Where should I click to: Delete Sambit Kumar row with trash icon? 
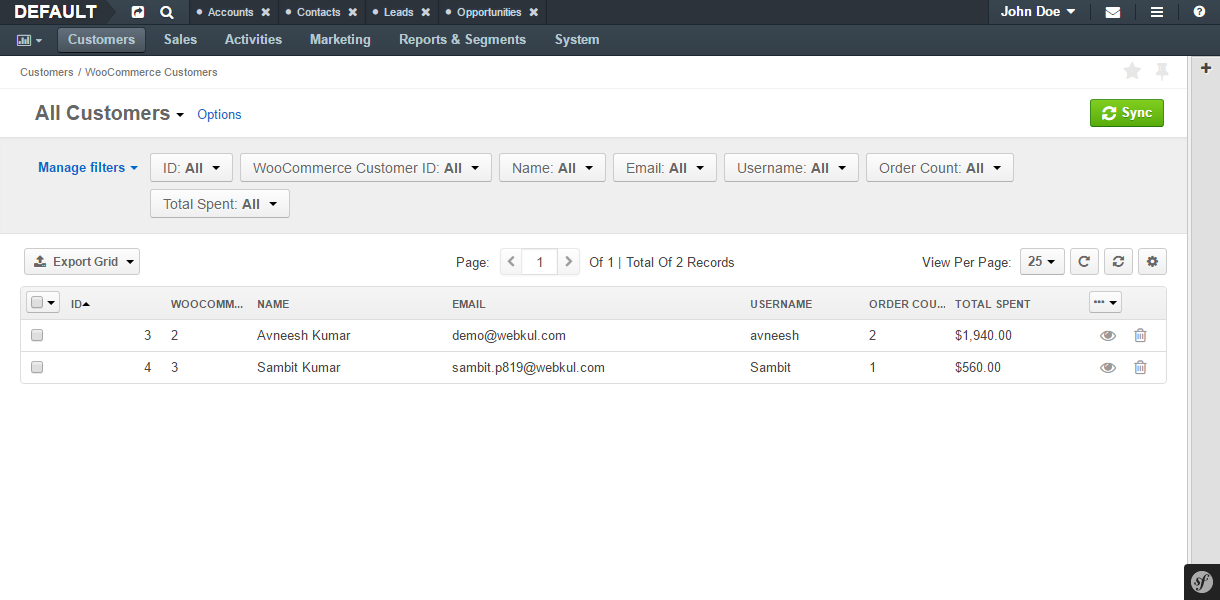(1140, 368)
